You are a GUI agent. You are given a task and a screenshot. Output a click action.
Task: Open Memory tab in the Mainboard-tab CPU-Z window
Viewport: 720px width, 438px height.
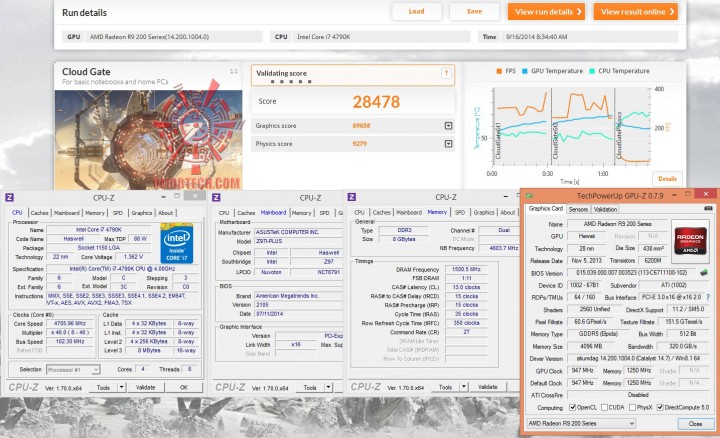(301, 213)
